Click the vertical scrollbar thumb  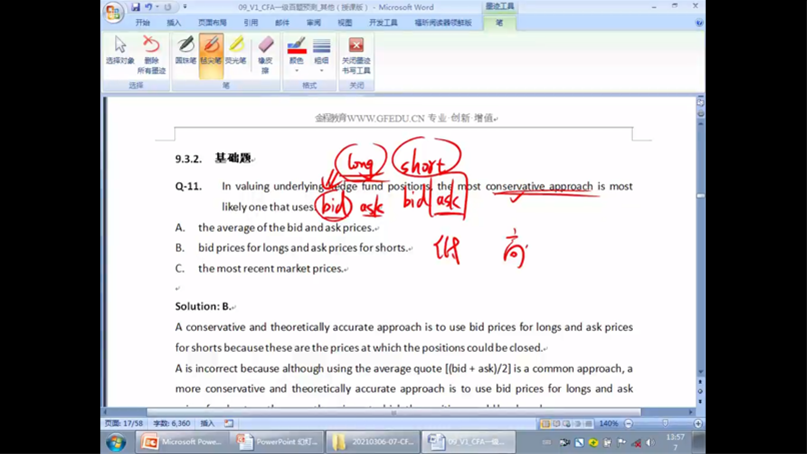(700, 196)
